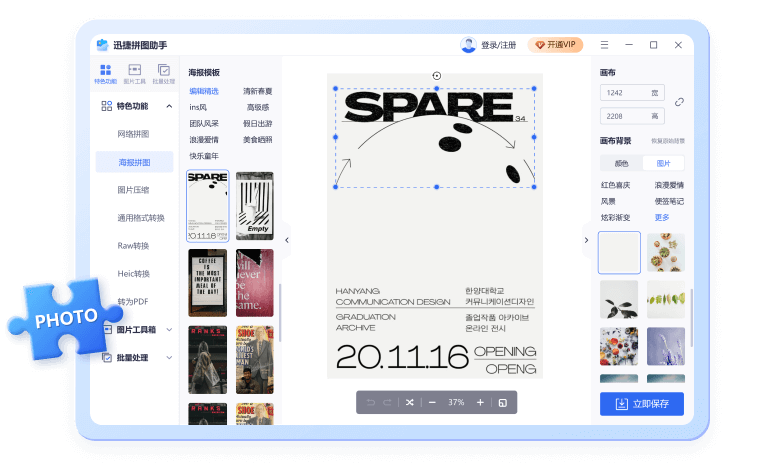The image size is (757, 469).
Task: Pick the food bowls background thumbnail
Action: [x=666, y=253]
